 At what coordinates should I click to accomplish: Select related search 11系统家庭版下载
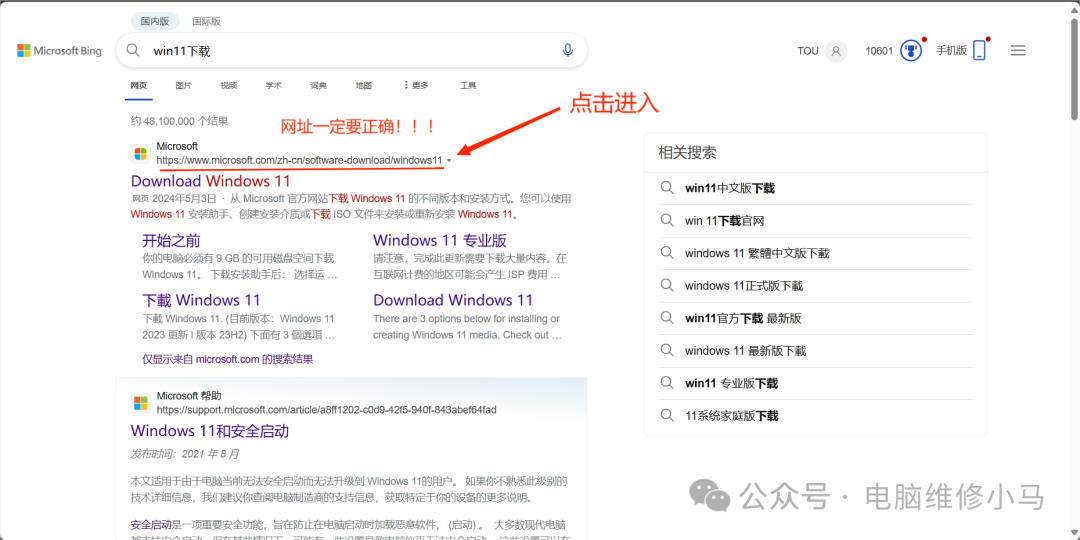(731, 415)
